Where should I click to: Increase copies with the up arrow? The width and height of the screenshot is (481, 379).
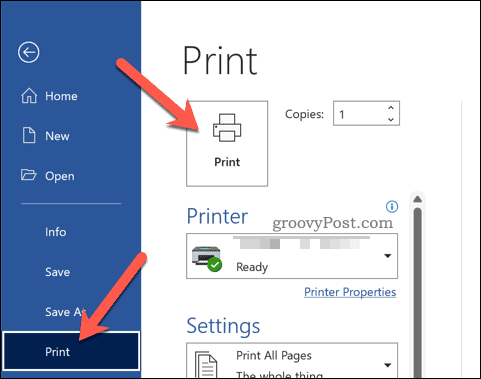(391, 108)
